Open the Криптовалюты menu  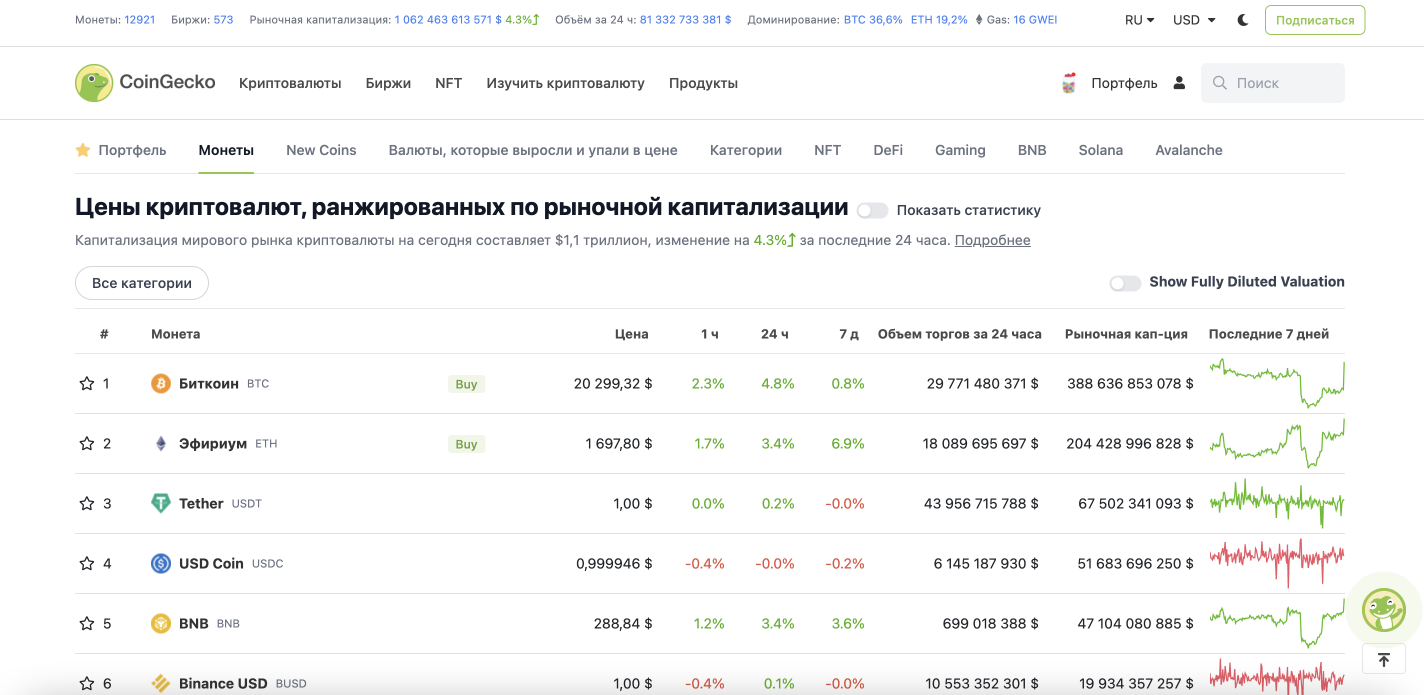[290, 83]
